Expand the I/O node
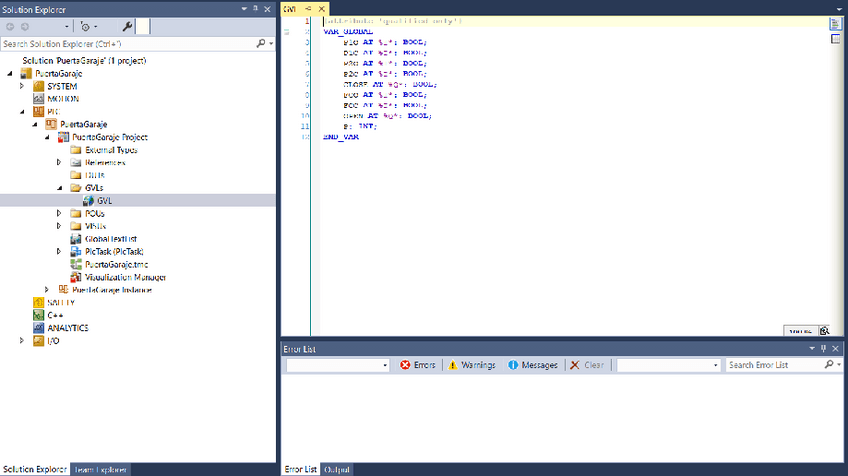 point(23,340)
